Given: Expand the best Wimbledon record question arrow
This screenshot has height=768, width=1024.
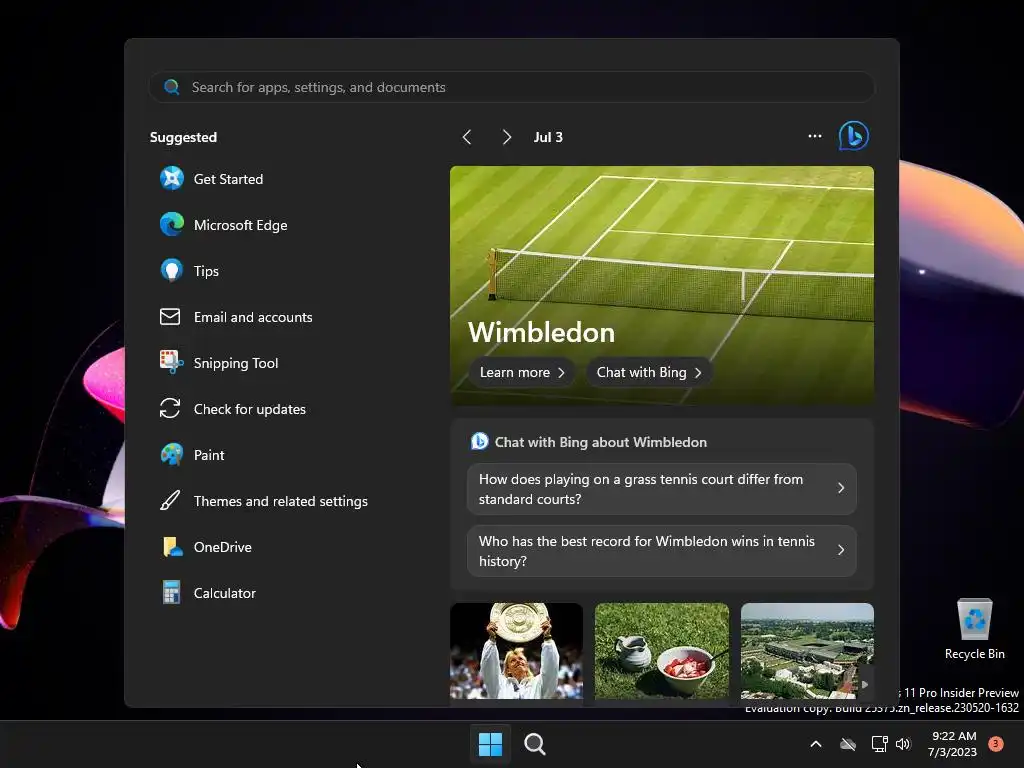Looking at the screenshot, I should pyautogui.click(x=841, y=551).
